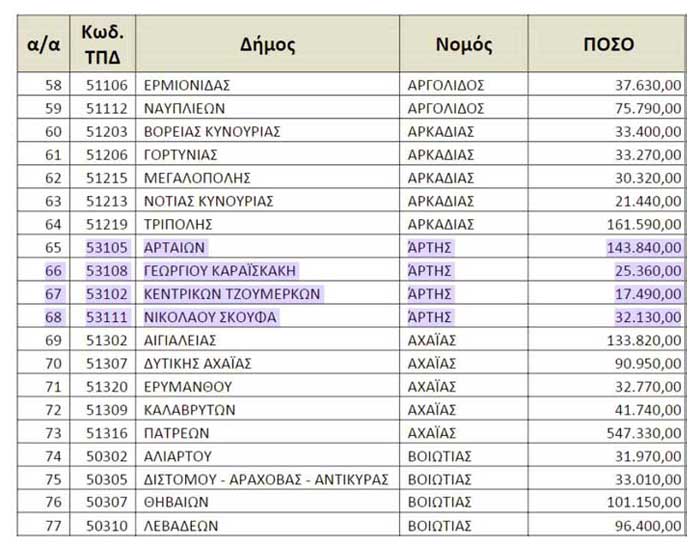
Task: Select code 53108 in the highlighted rows
Action: coord(105,271)
